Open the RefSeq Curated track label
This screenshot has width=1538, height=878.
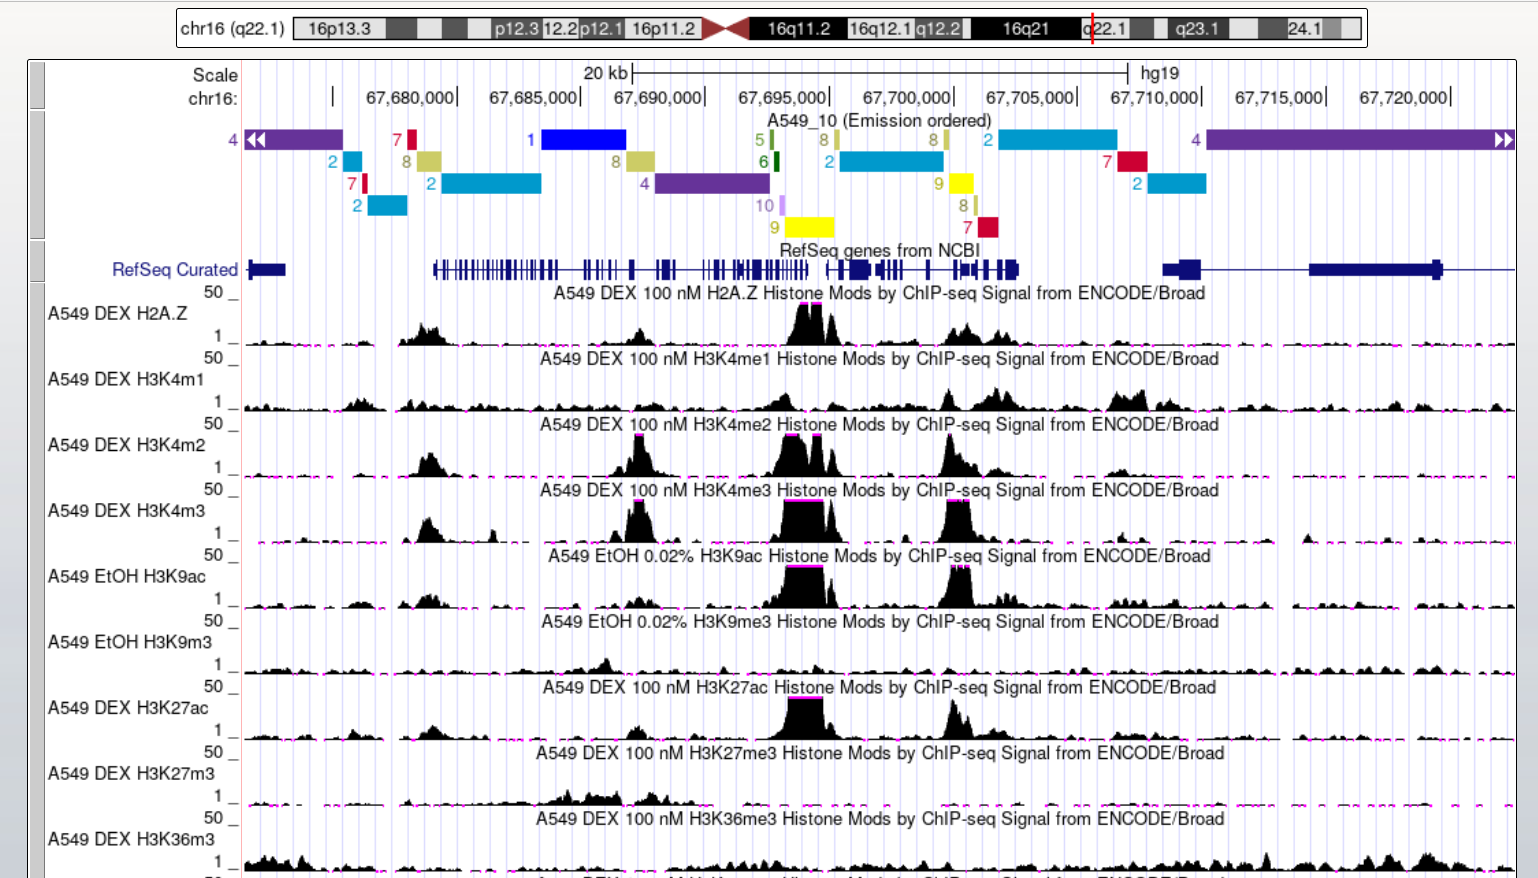[x=175, y=270]
